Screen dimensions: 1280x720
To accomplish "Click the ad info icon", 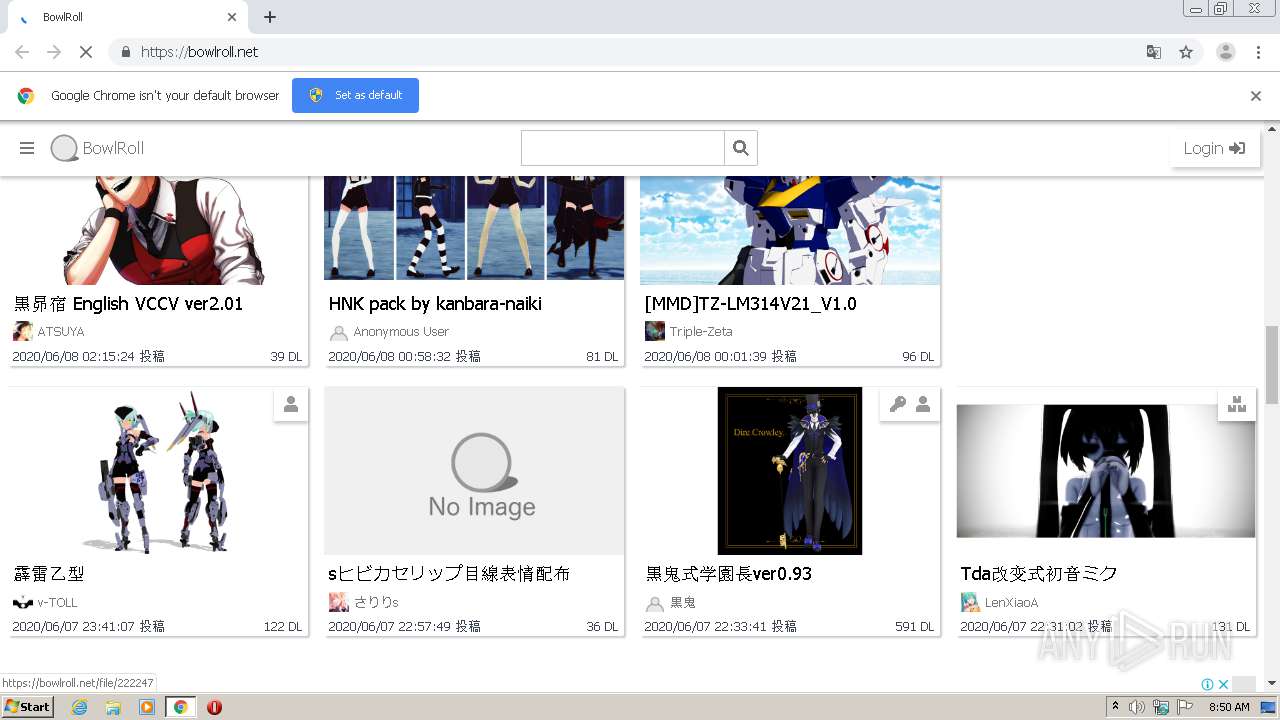I will (x=1207, y=685).
